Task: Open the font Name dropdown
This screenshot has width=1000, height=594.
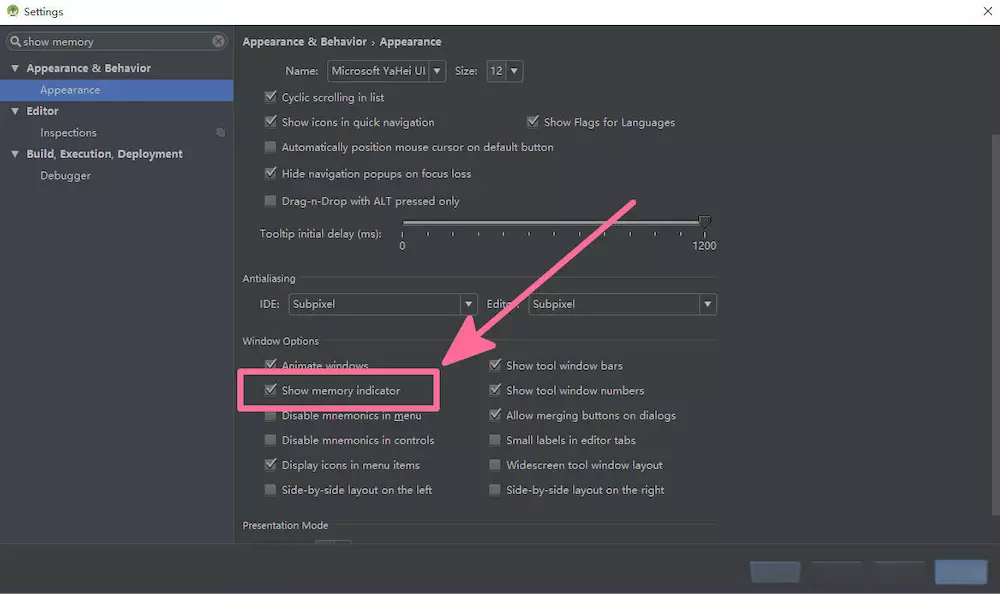Action: tap(437, 71)
